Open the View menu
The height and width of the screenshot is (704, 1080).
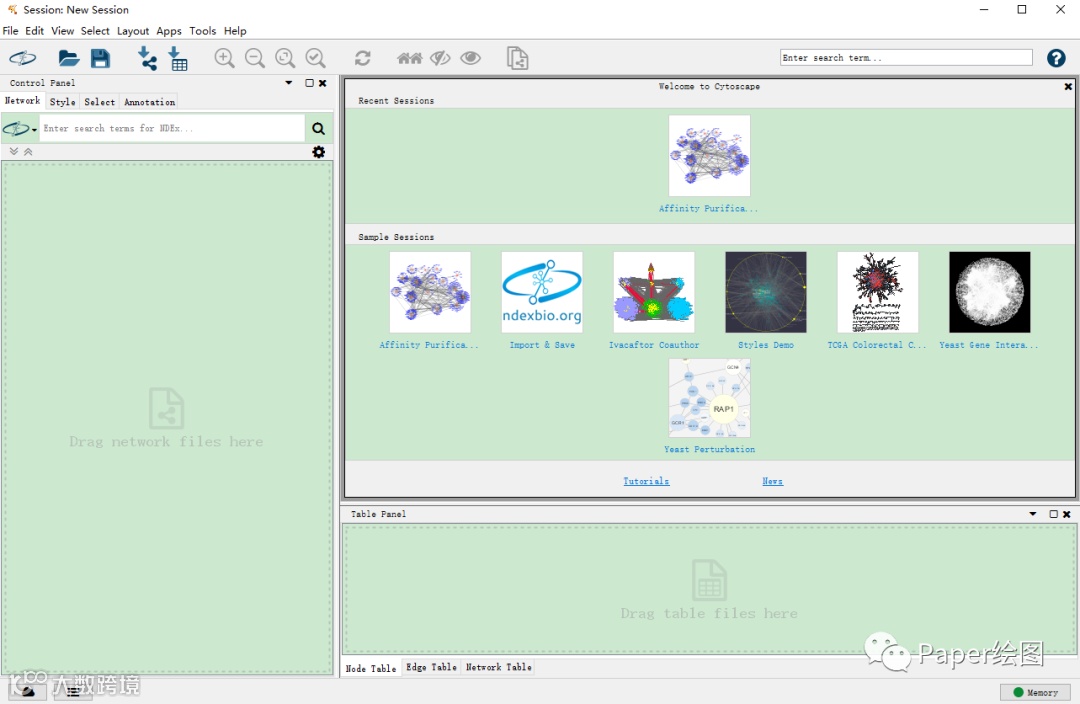point(62,31)
